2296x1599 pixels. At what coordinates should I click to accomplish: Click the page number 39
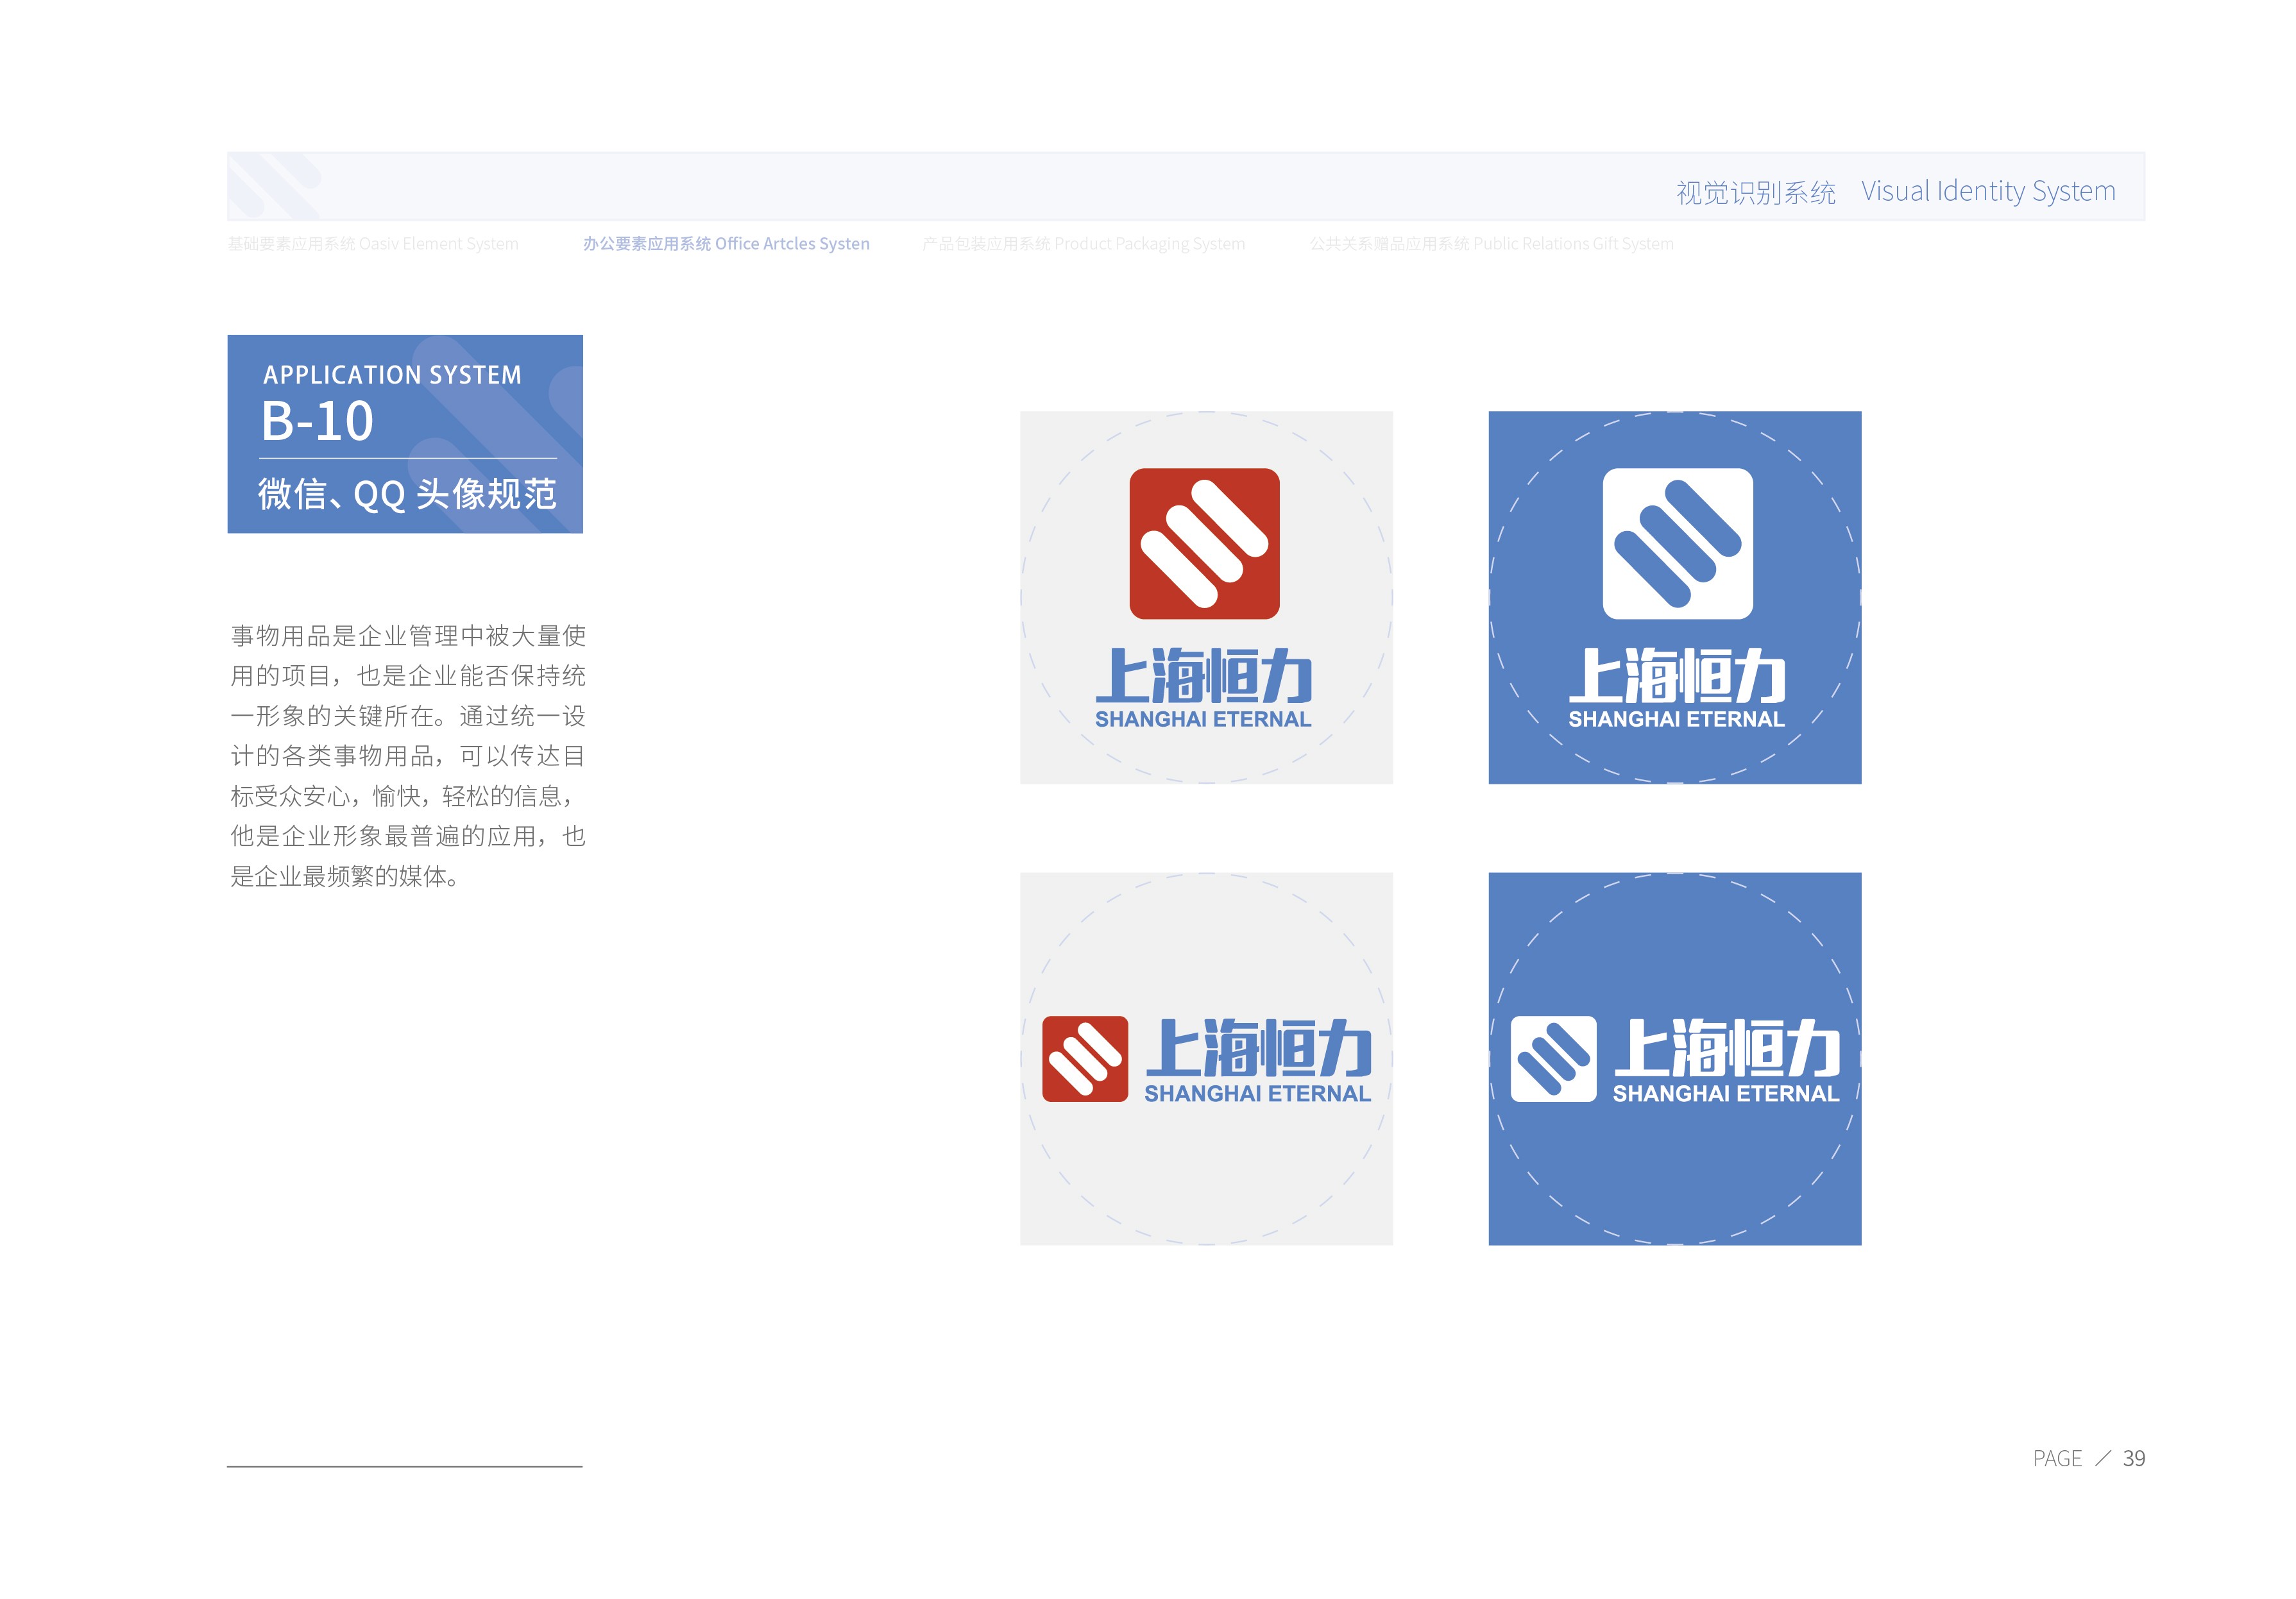tap(2134, 1459)
